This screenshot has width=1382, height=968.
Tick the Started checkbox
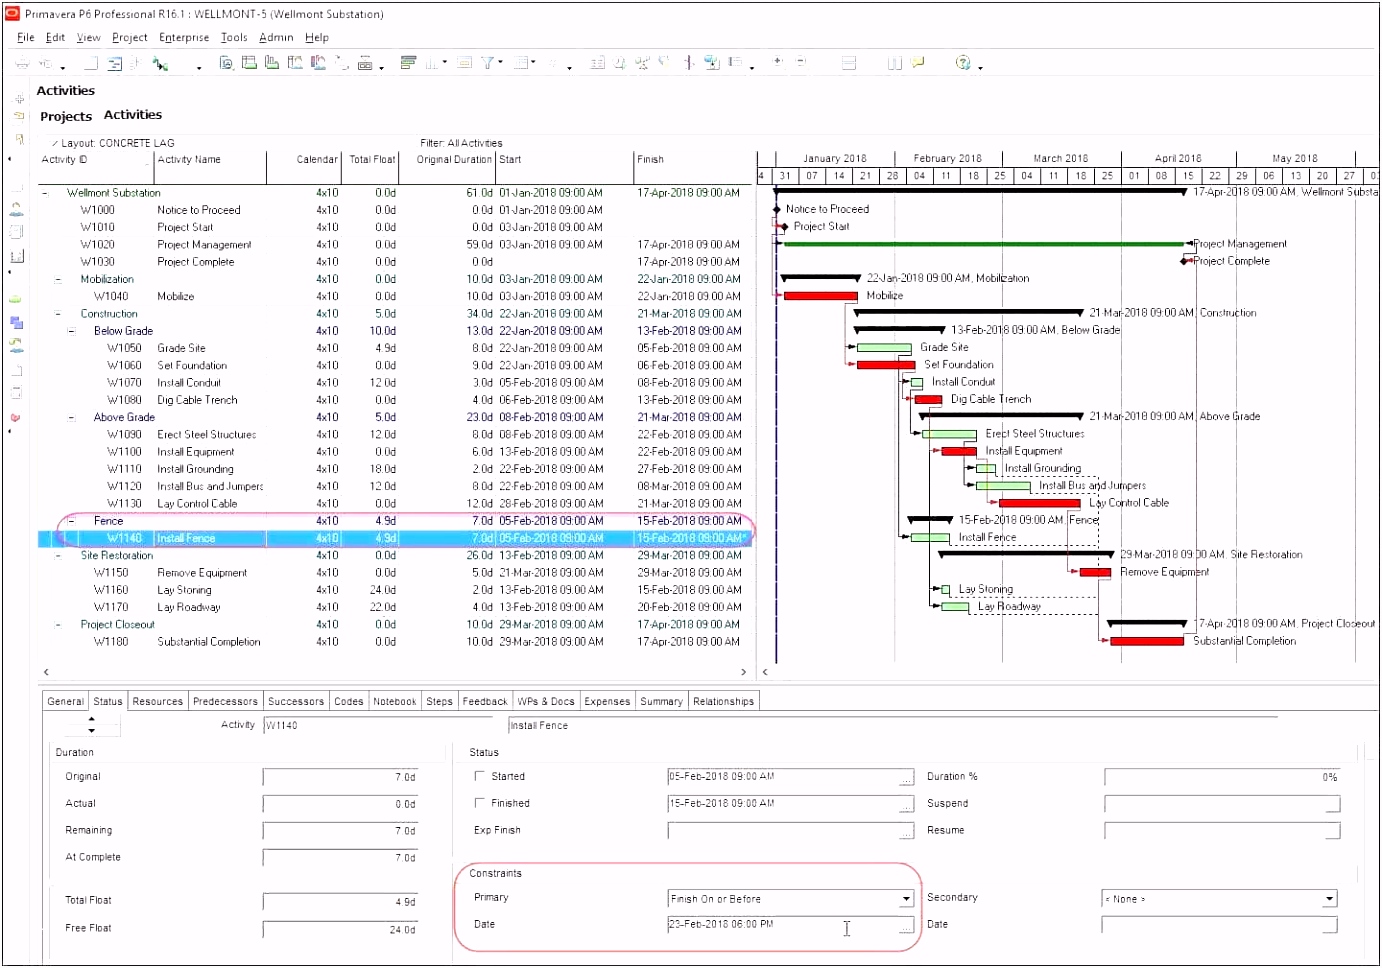[x=479, y=776]
